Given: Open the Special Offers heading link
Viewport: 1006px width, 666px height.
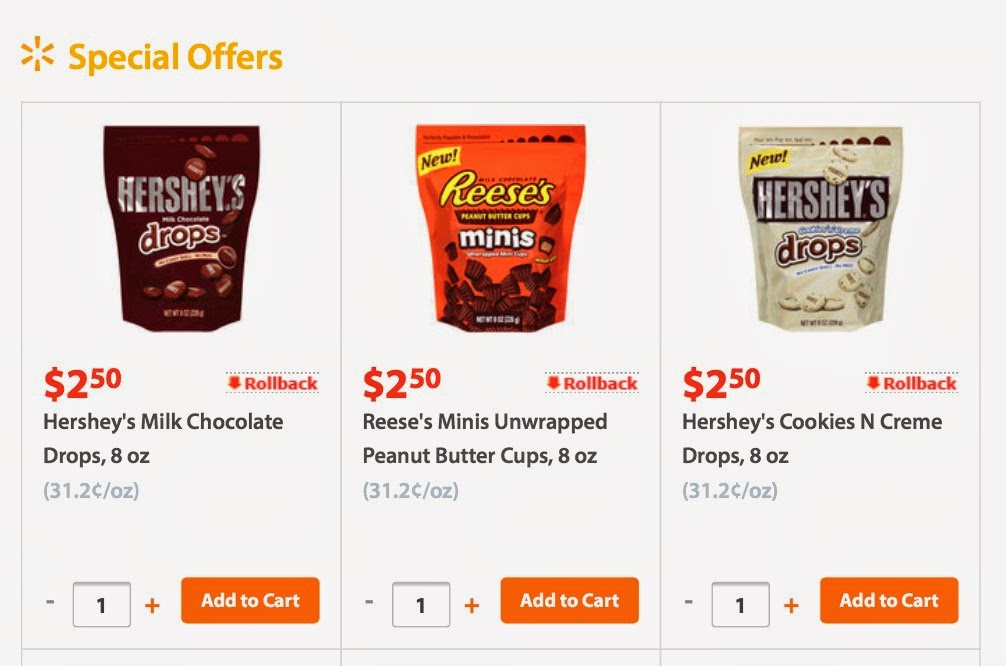Looking at the screenshot, I should (175, 58).
